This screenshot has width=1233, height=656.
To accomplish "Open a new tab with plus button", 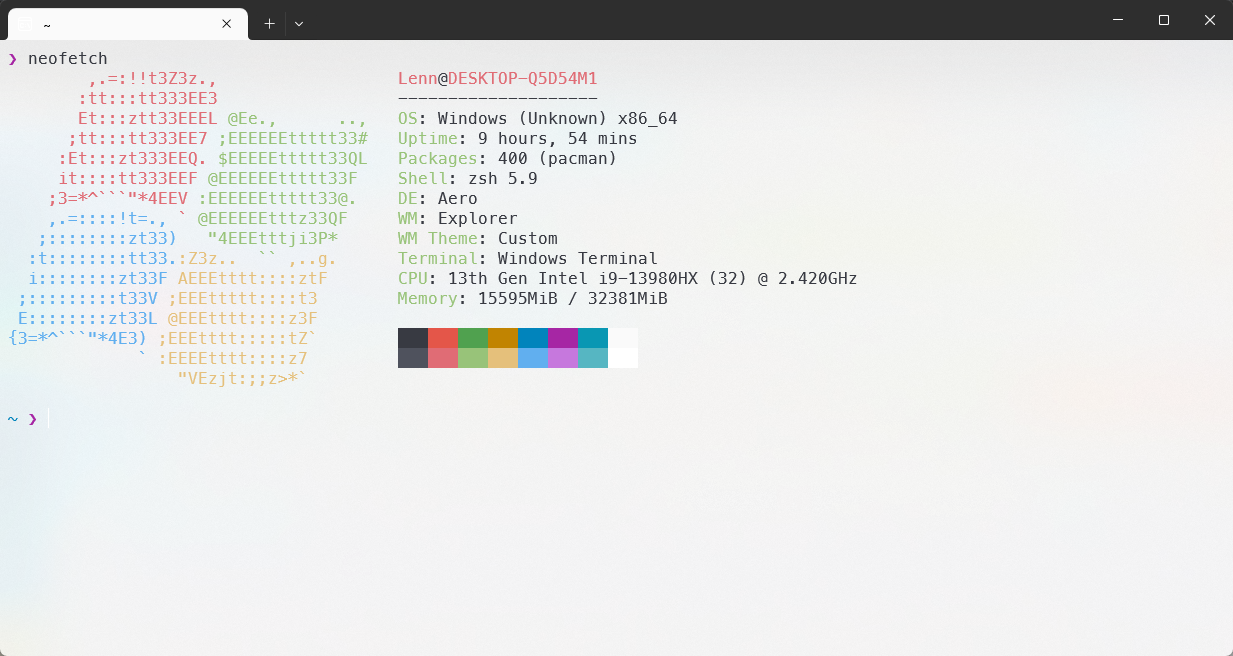I will 269,23.
